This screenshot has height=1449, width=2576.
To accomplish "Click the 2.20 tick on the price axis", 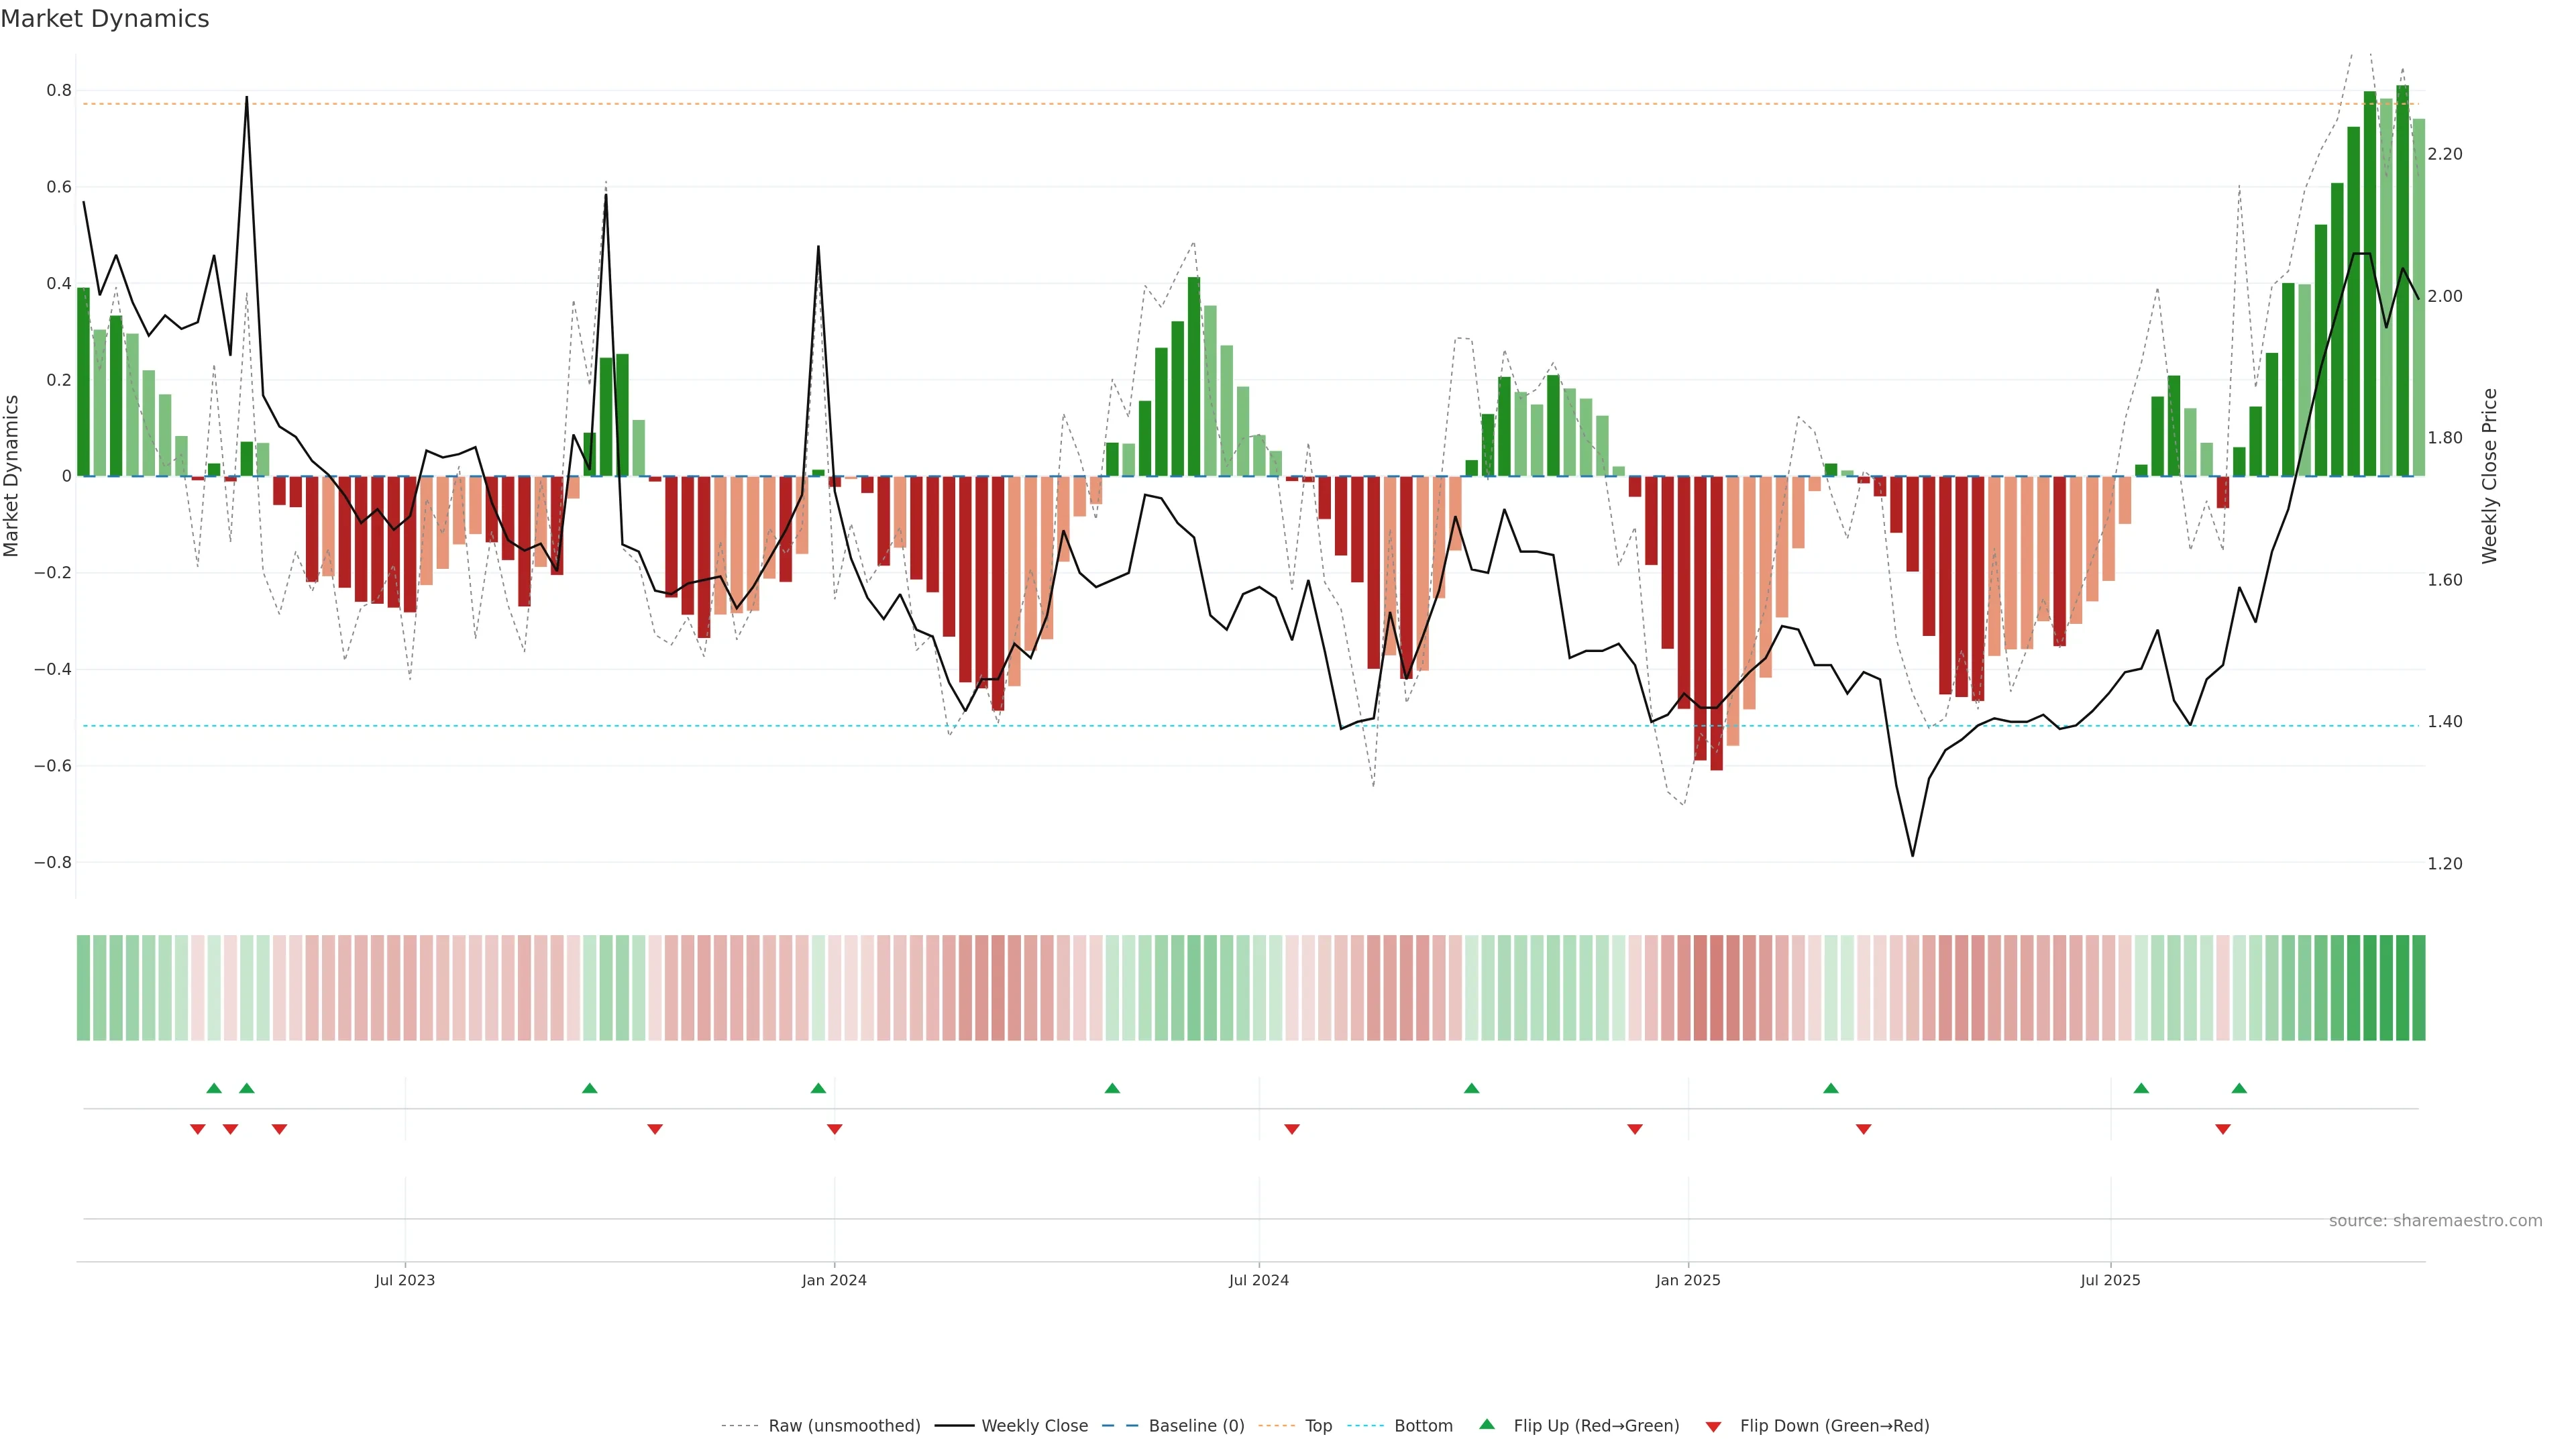I will [2445, 154].
